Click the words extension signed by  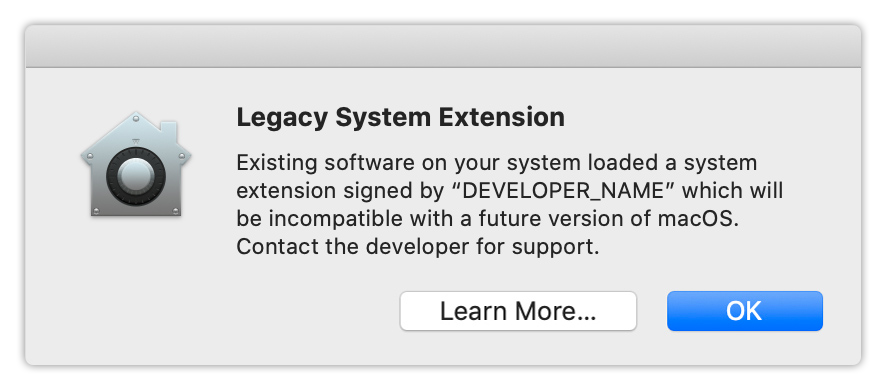(340, 192)
